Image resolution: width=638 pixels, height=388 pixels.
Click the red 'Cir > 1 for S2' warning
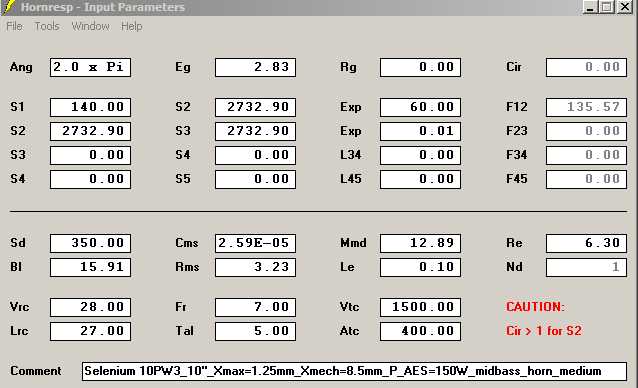[x=544, y=331]
